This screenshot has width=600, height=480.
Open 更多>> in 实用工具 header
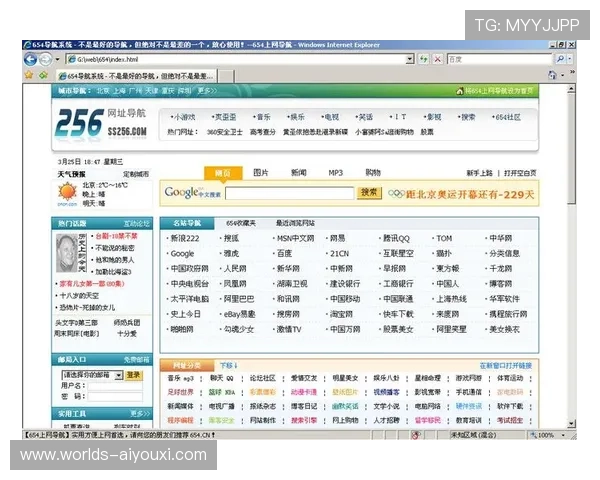140,414
